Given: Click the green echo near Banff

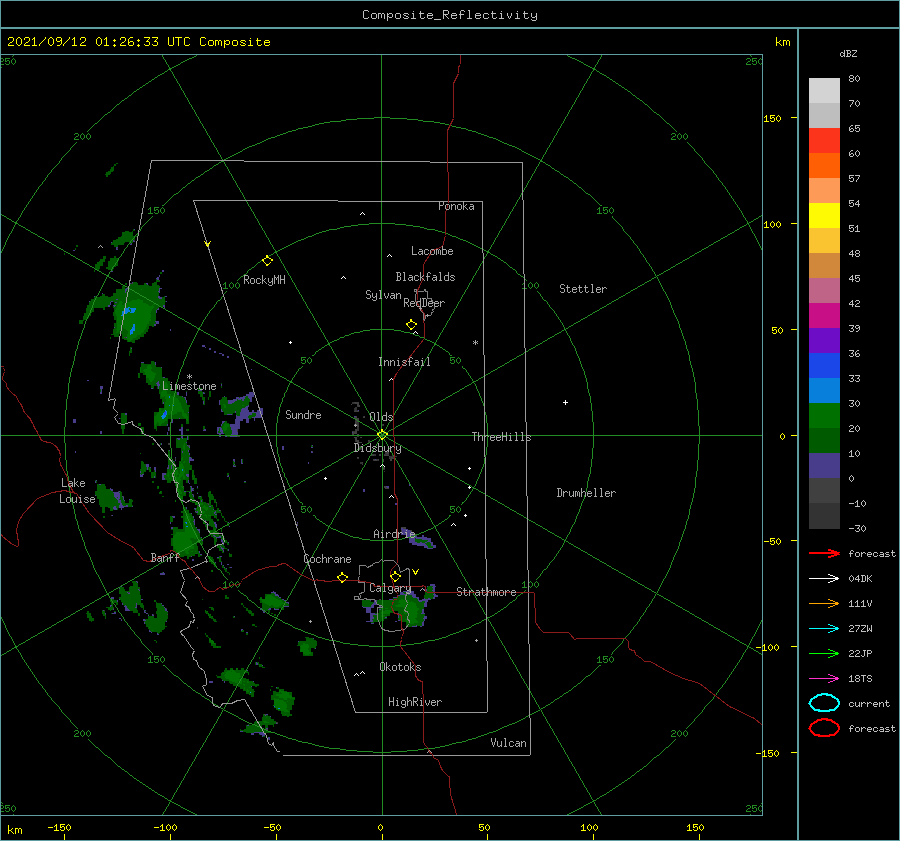Looking at the screenshot, I should coord(185,538).
